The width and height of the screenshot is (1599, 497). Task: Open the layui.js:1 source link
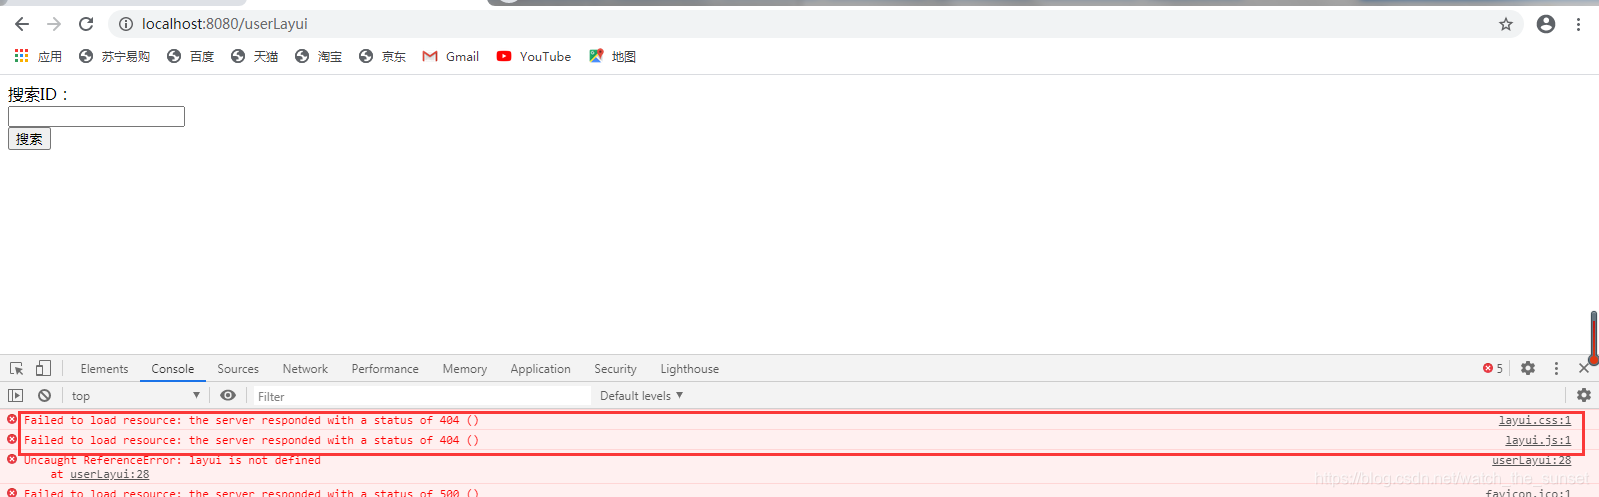pos(1538,441)
